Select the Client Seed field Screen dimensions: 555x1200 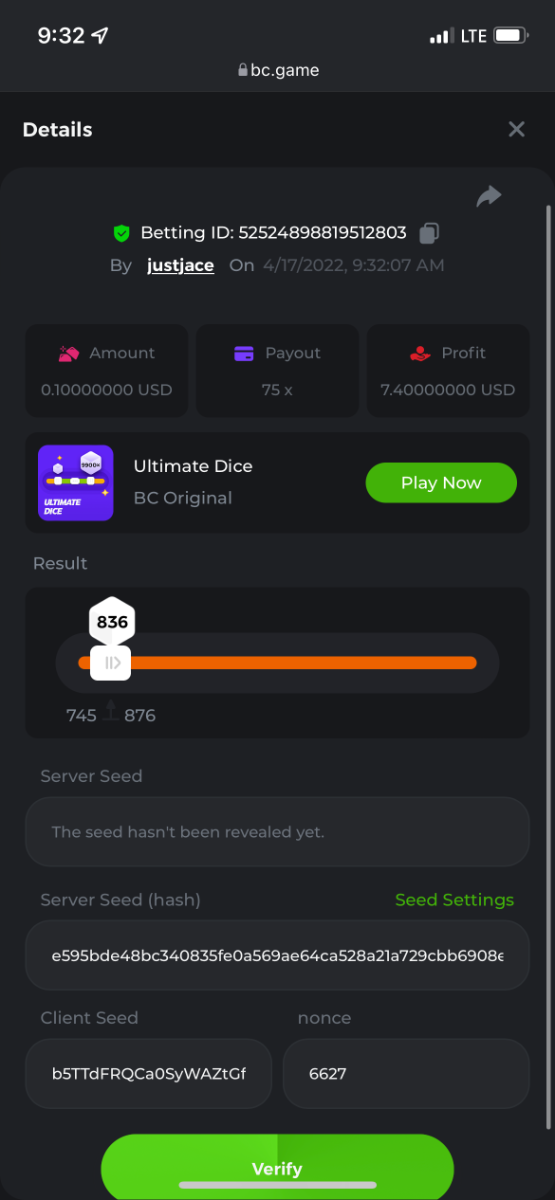pyautogui.click(x=149, y=1074)
